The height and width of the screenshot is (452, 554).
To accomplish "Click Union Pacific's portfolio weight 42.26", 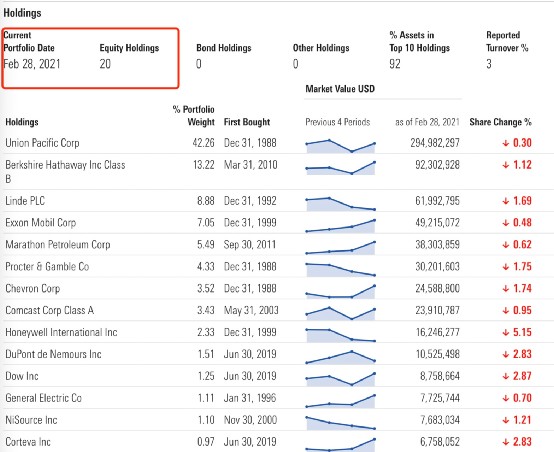I will click(x=204, y=143).
